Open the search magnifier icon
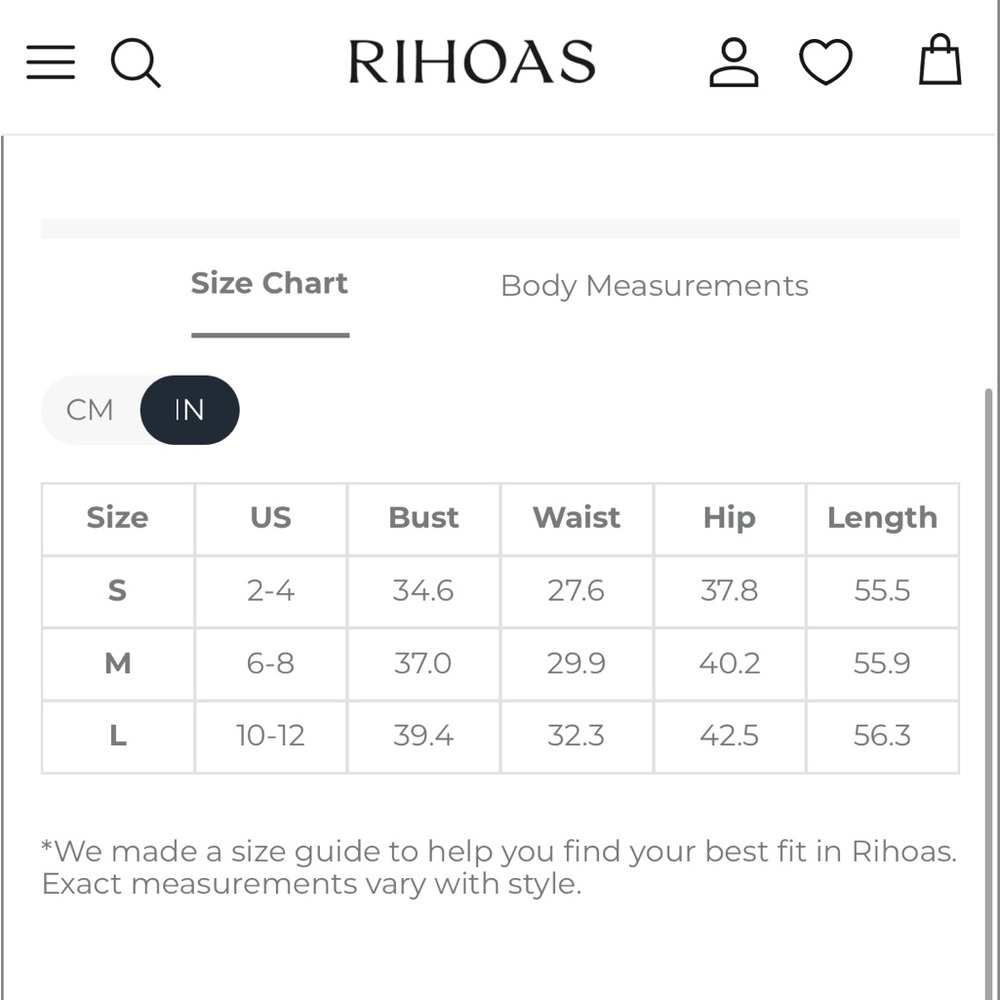 [135, 62]
